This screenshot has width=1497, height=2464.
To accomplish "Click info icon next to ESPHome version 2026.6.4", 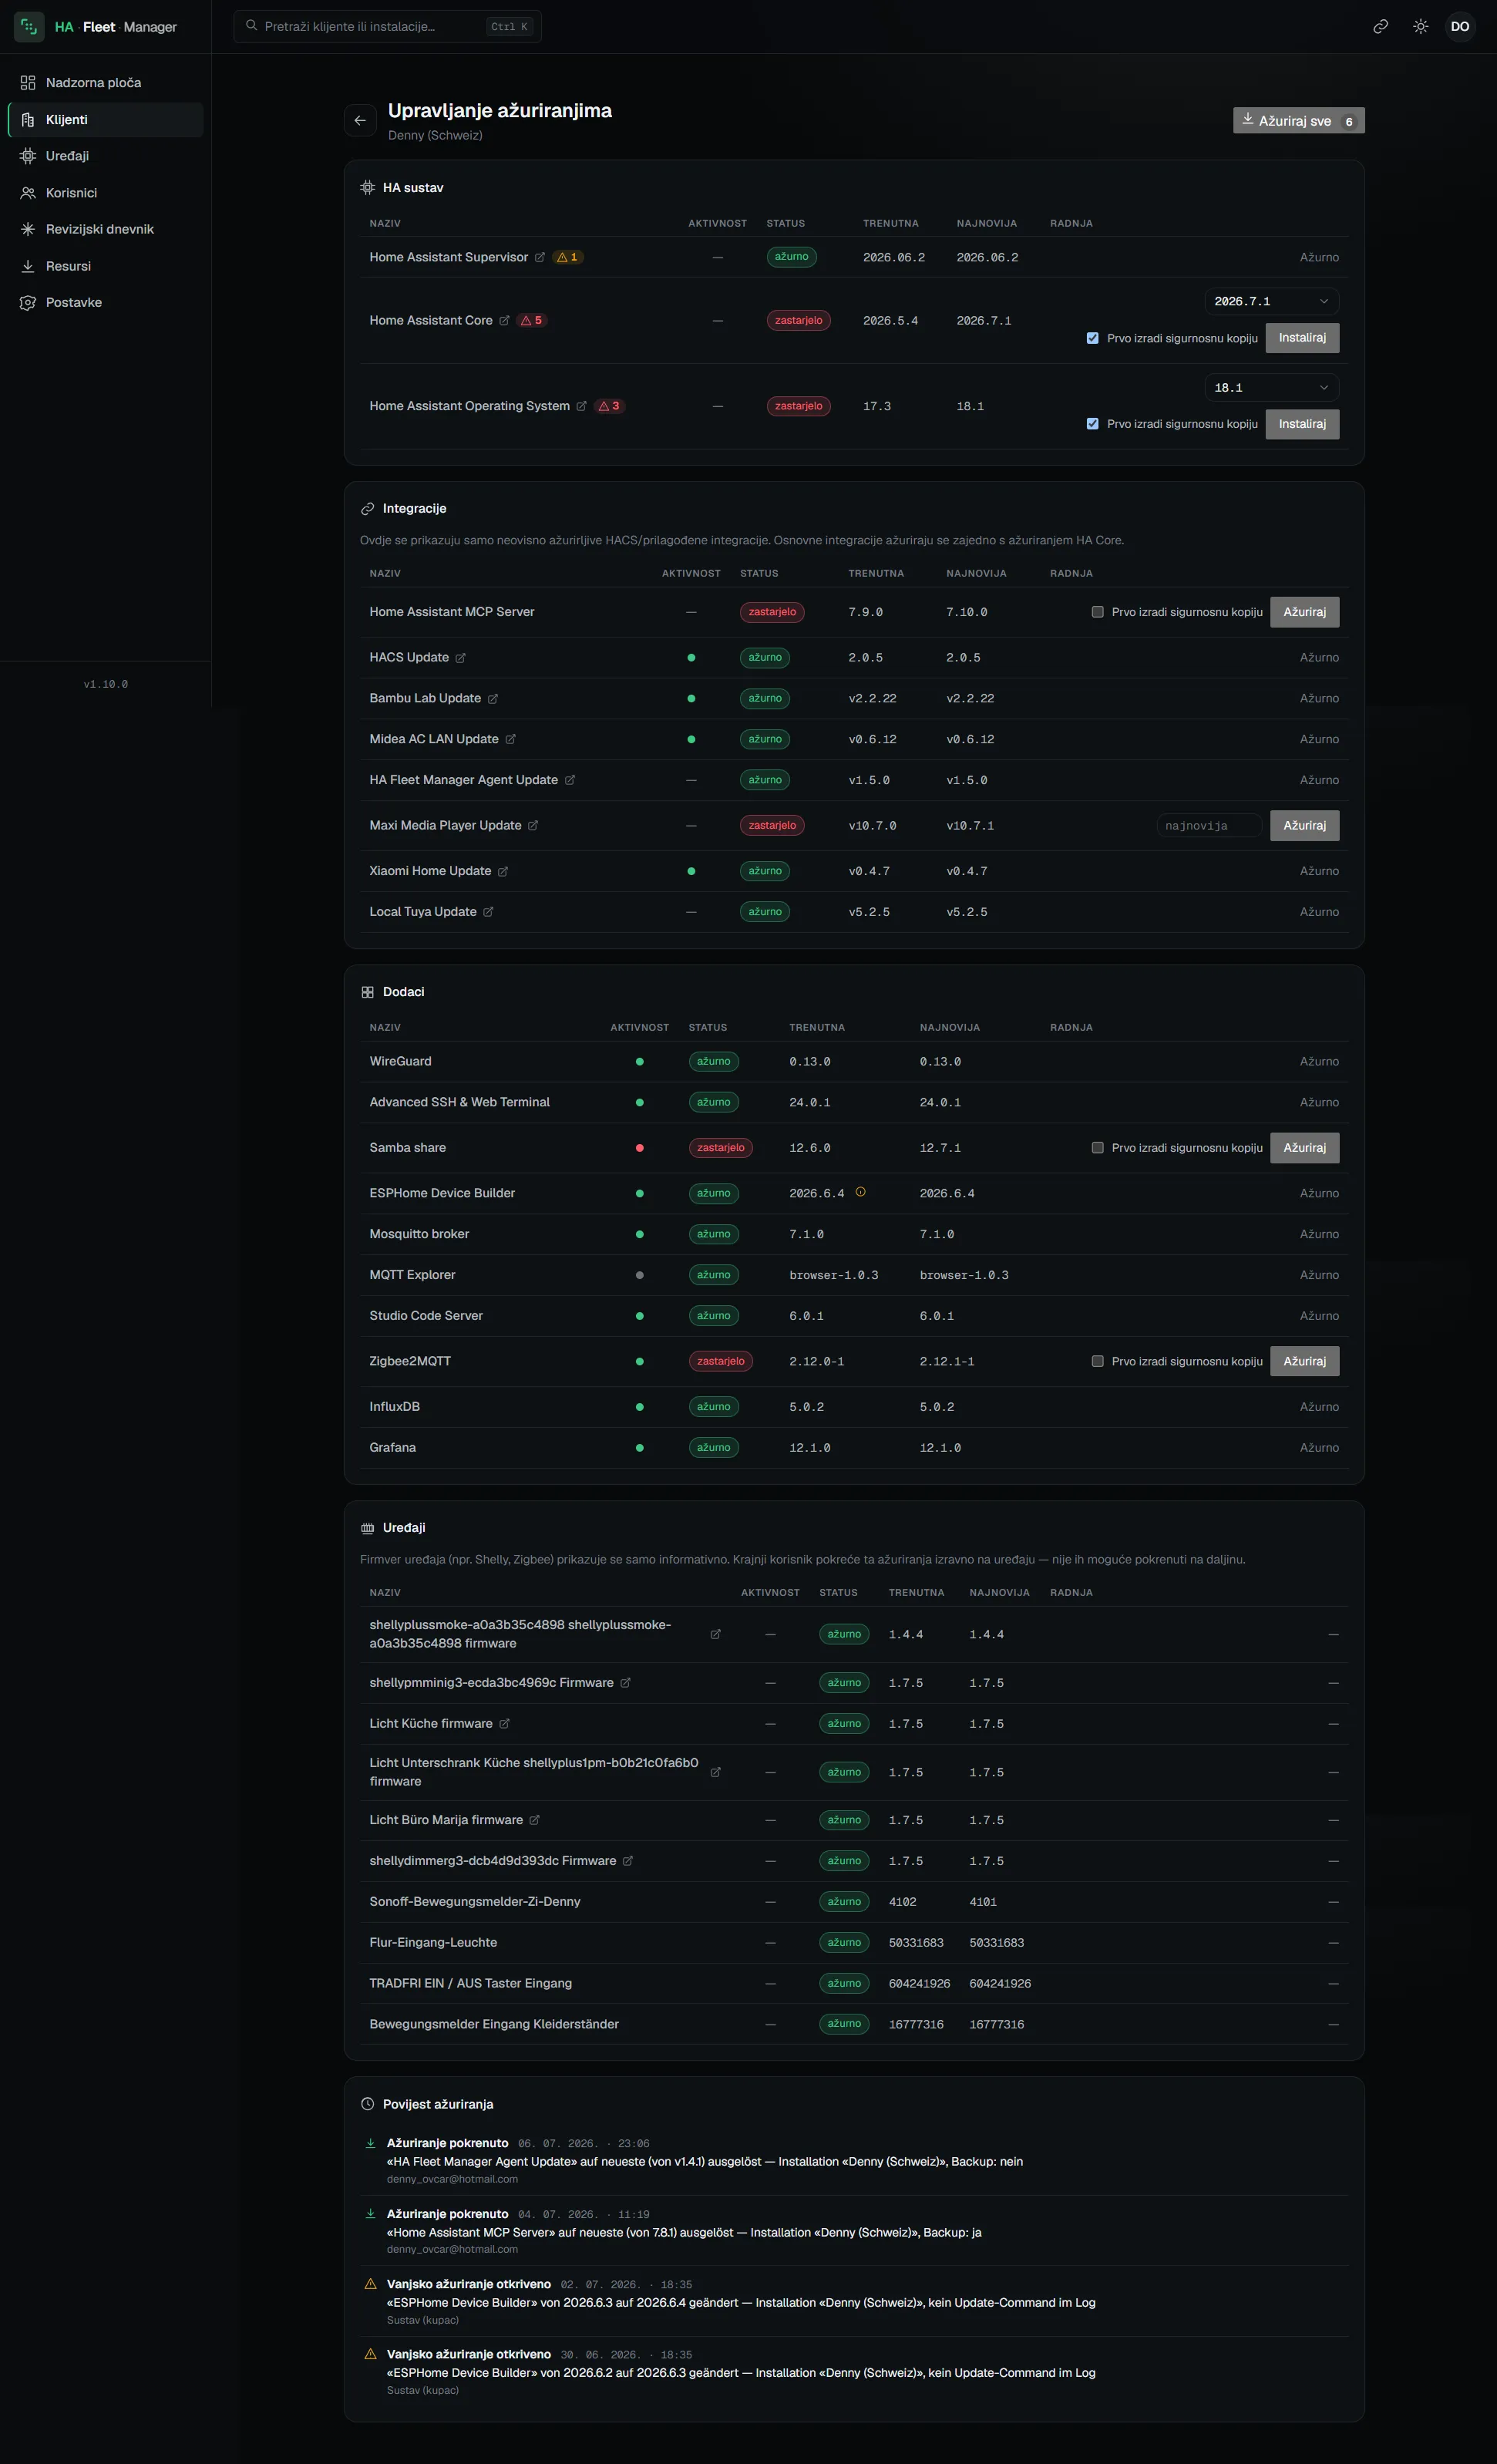I will click(x=860, y=1192).
